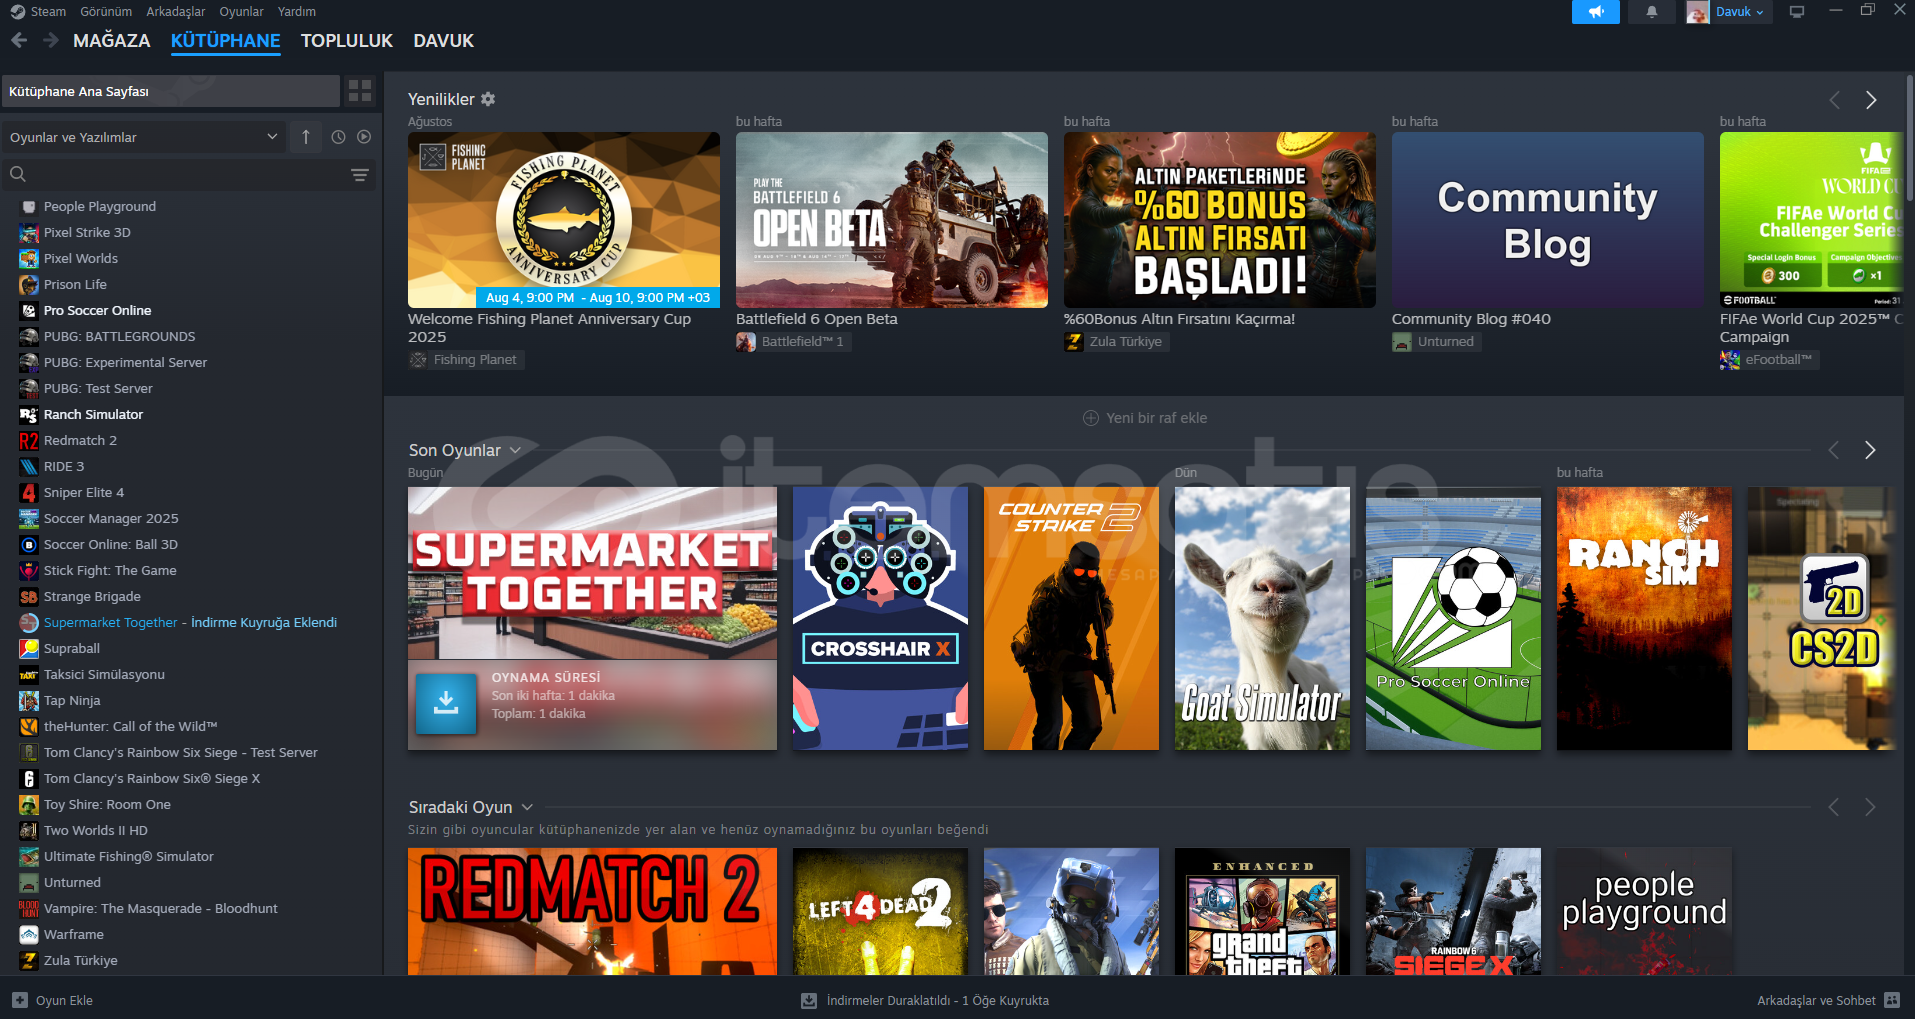Expand Son Oyunlar shelf dropdown
This screenshot has width=1915, height=1019.
[516, 450]
